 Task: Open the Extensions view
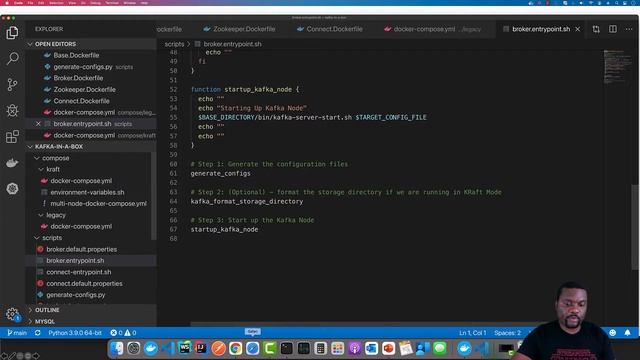coord(12,136)
